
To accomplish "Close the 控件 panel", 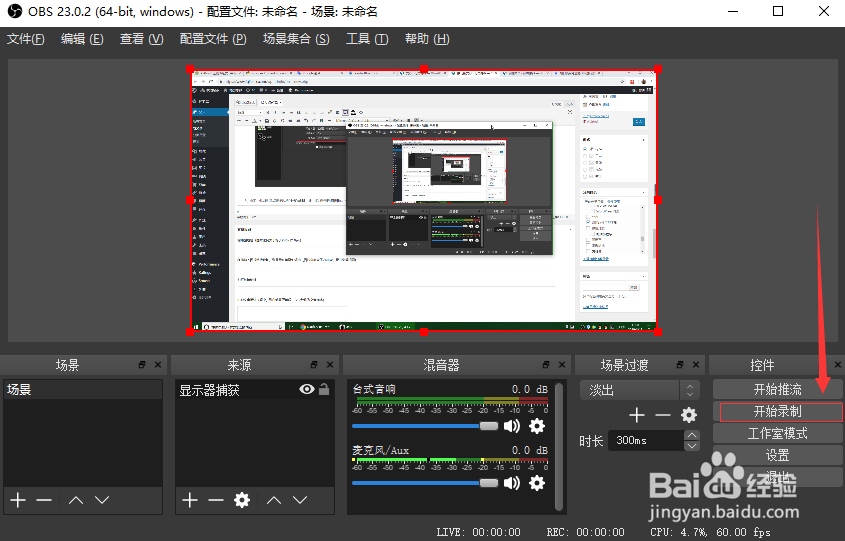I will pos(838,365).
